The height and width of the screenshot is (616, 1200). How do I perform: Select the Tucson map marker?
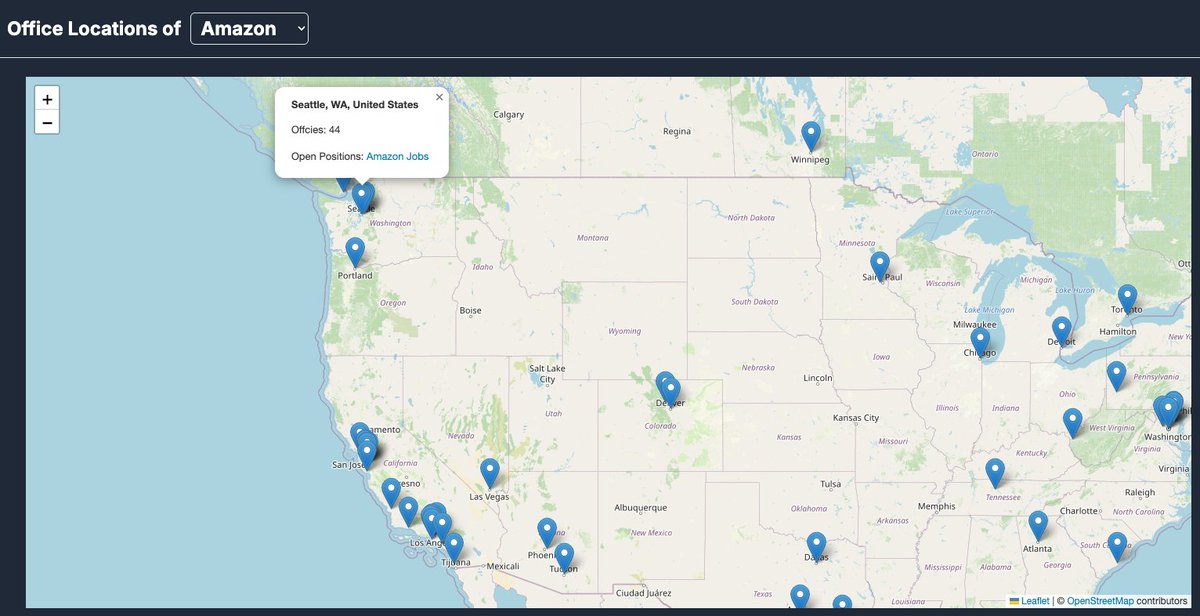click(x=565, y=559)
